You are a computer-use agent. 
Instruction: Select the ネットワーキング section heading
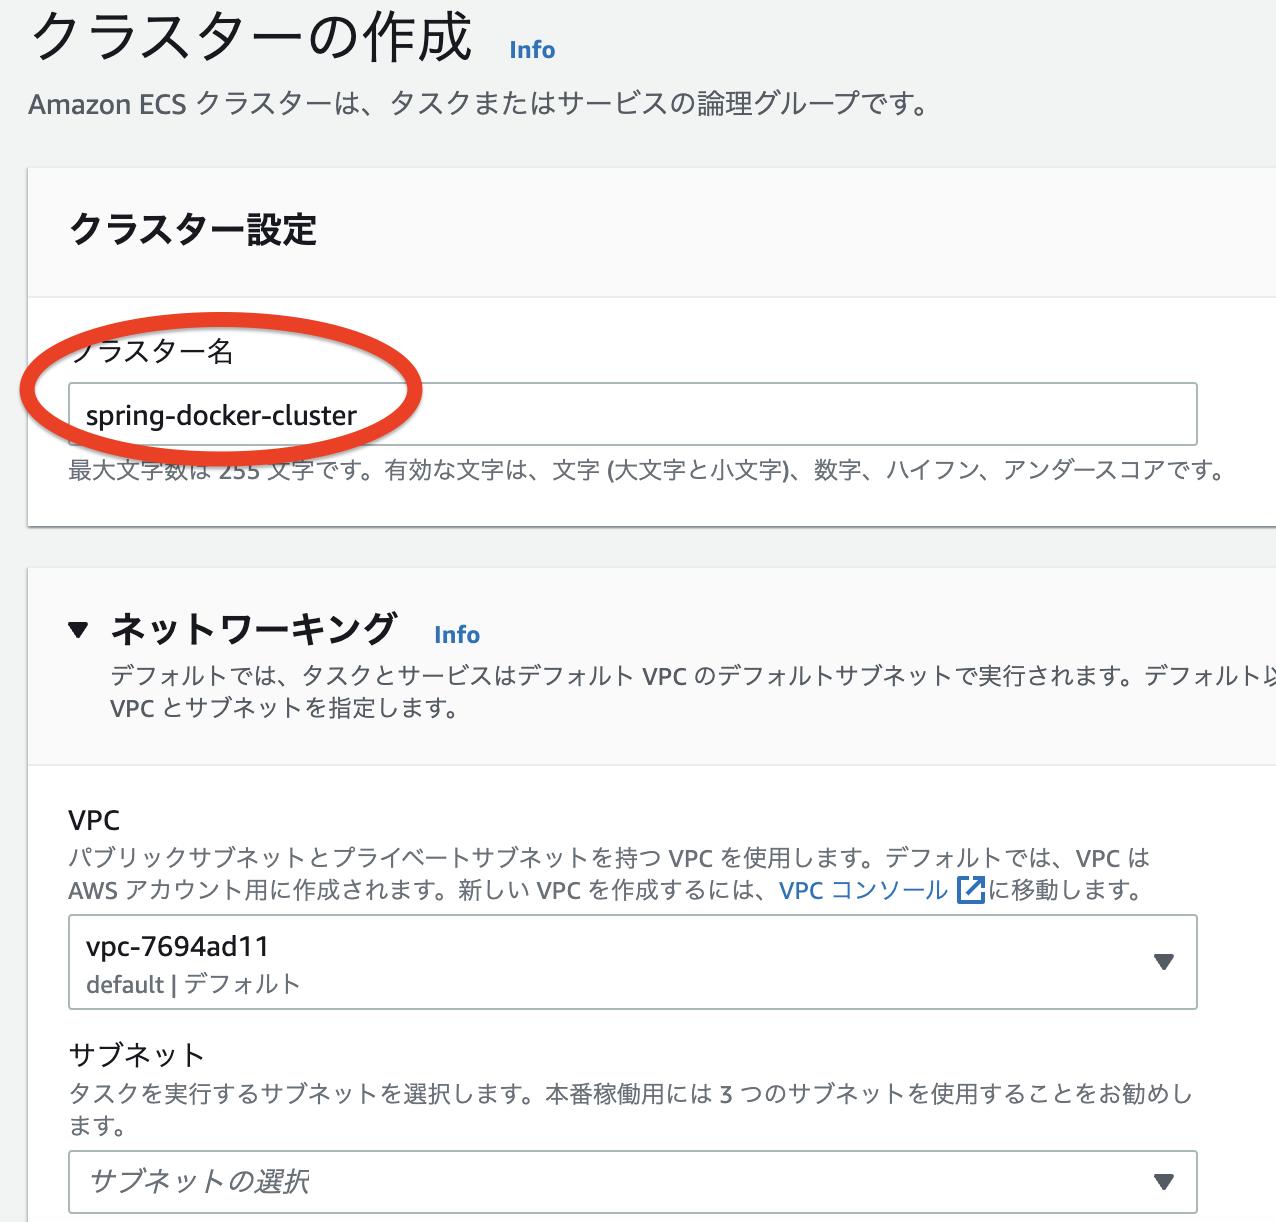coord(253,629)
